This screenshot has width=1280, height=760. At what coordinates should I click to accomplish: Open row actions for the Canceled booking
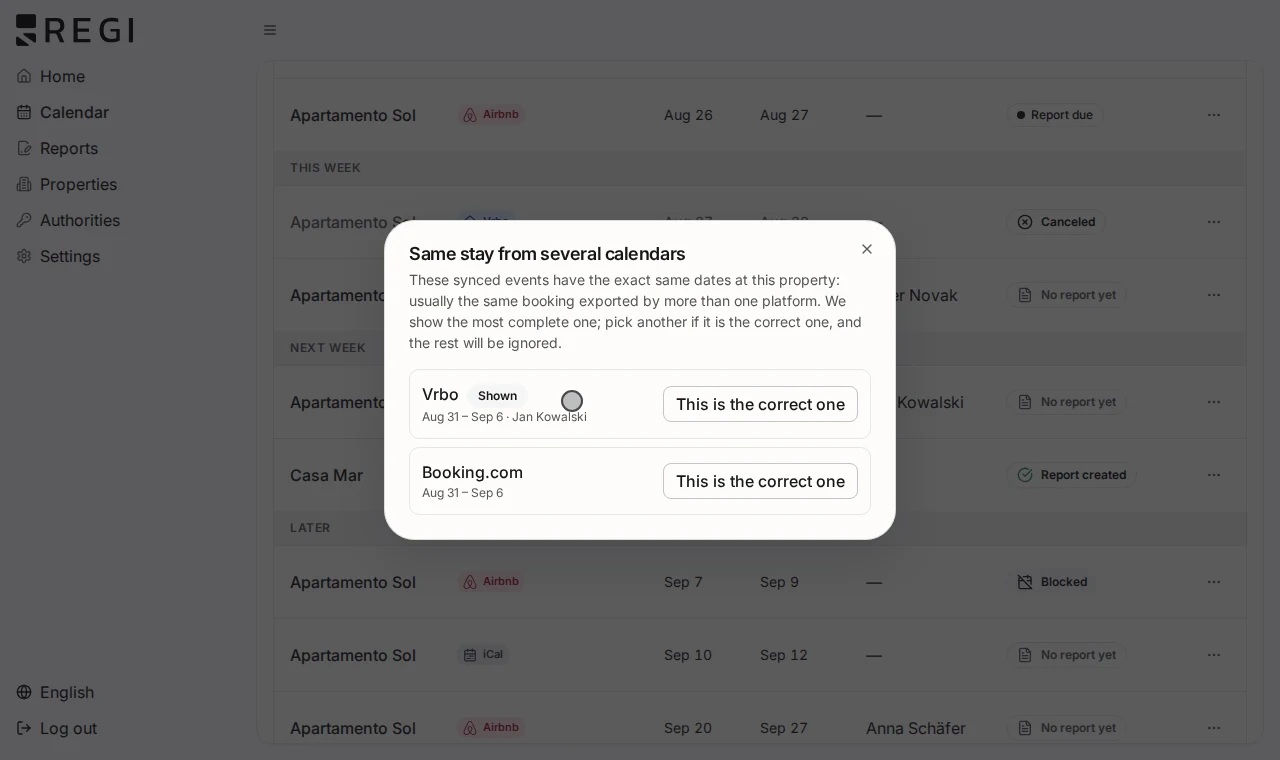1214,222
